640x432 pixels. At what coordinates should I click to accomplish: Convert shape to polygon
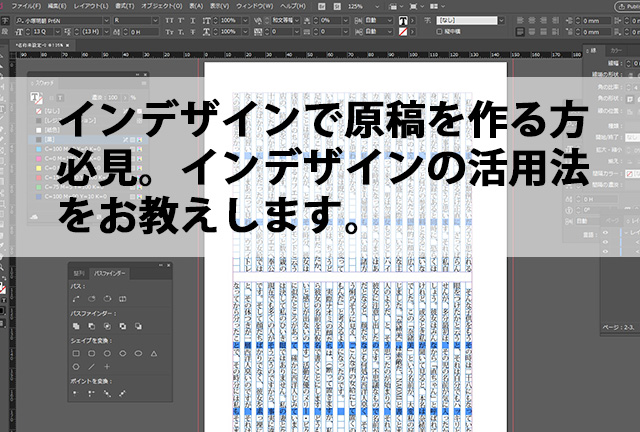76,367
